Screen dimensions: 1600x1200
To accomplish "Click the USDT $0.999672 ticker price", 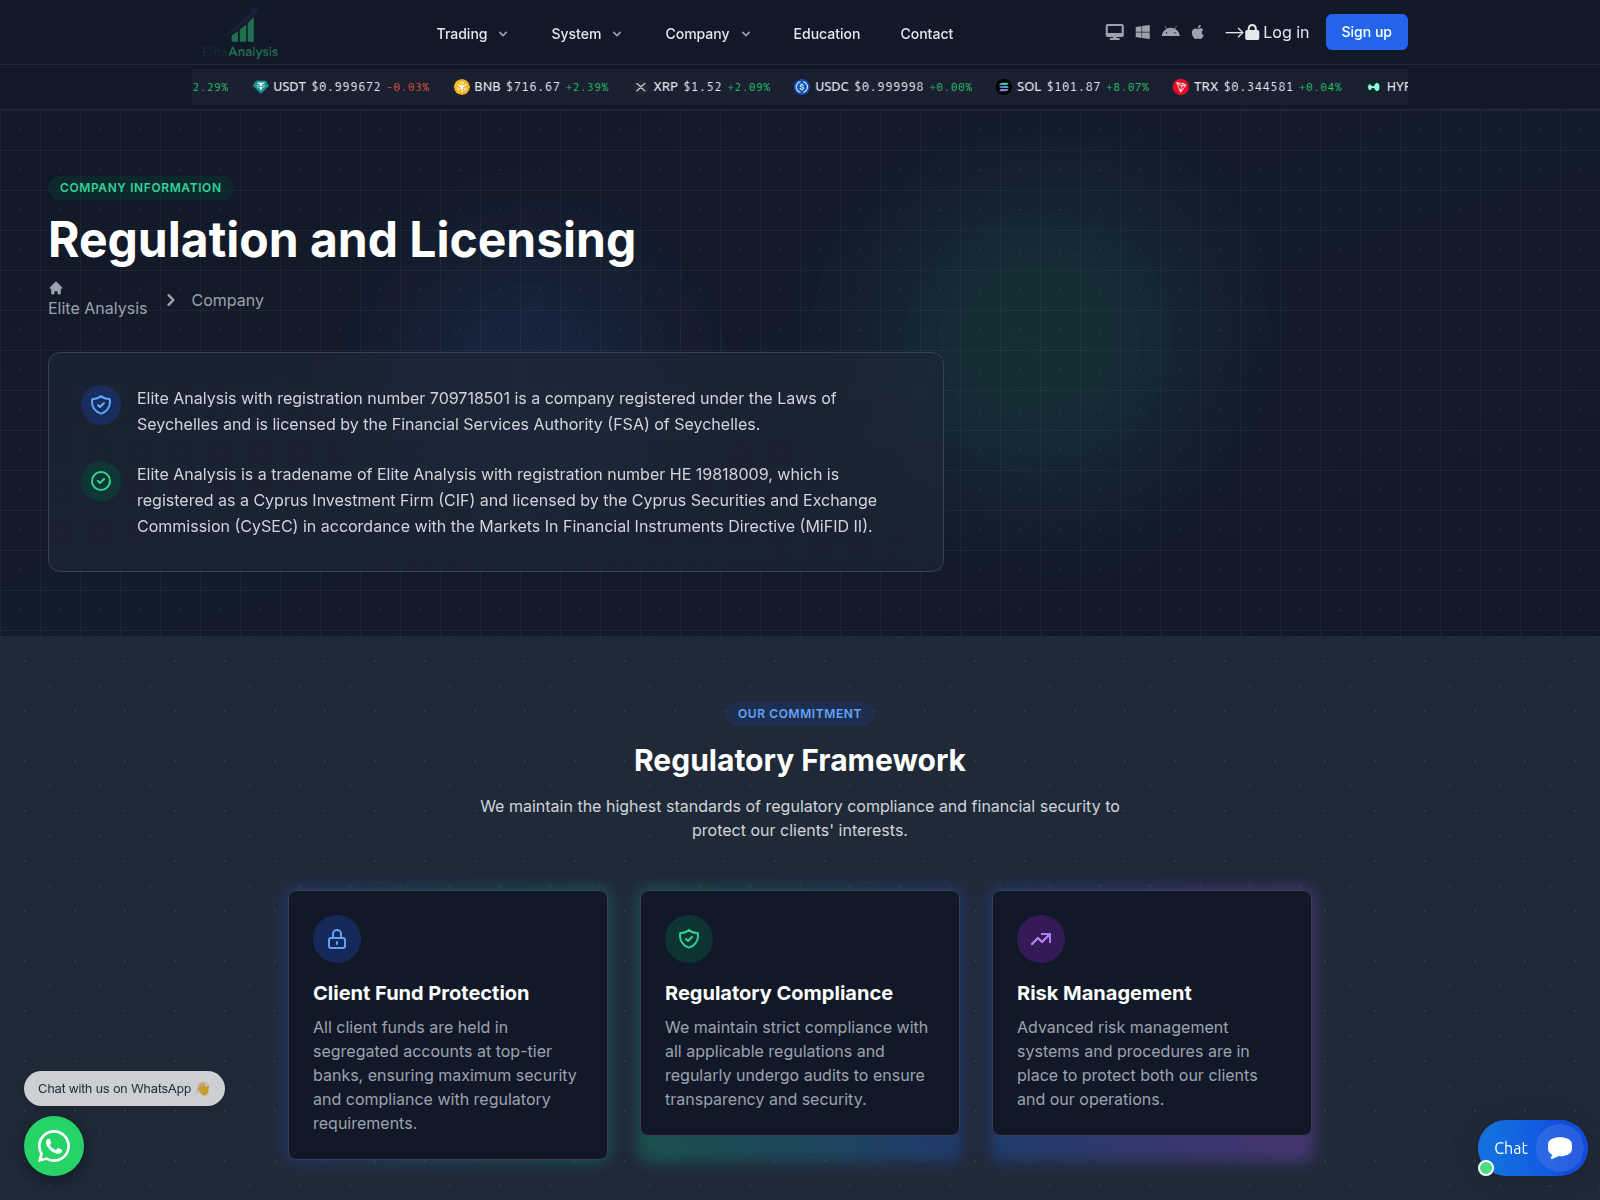I will coord(346,87).
